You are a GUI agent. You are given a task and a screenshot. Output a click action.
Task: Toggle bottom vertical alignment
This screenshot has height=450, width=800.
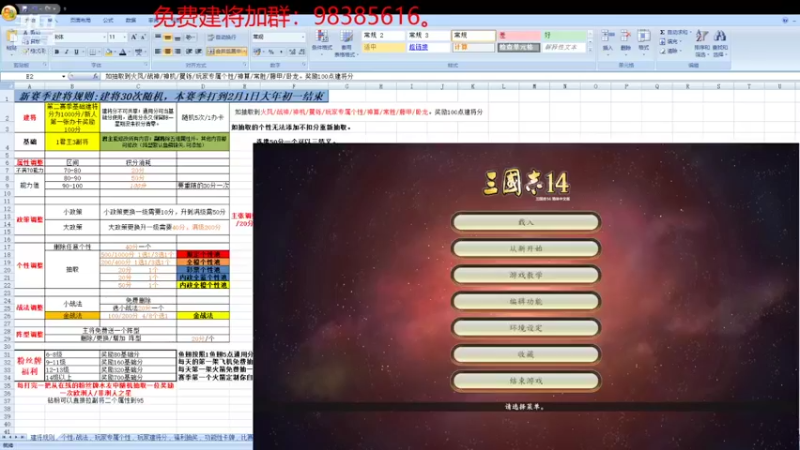(x=177, y=37)
